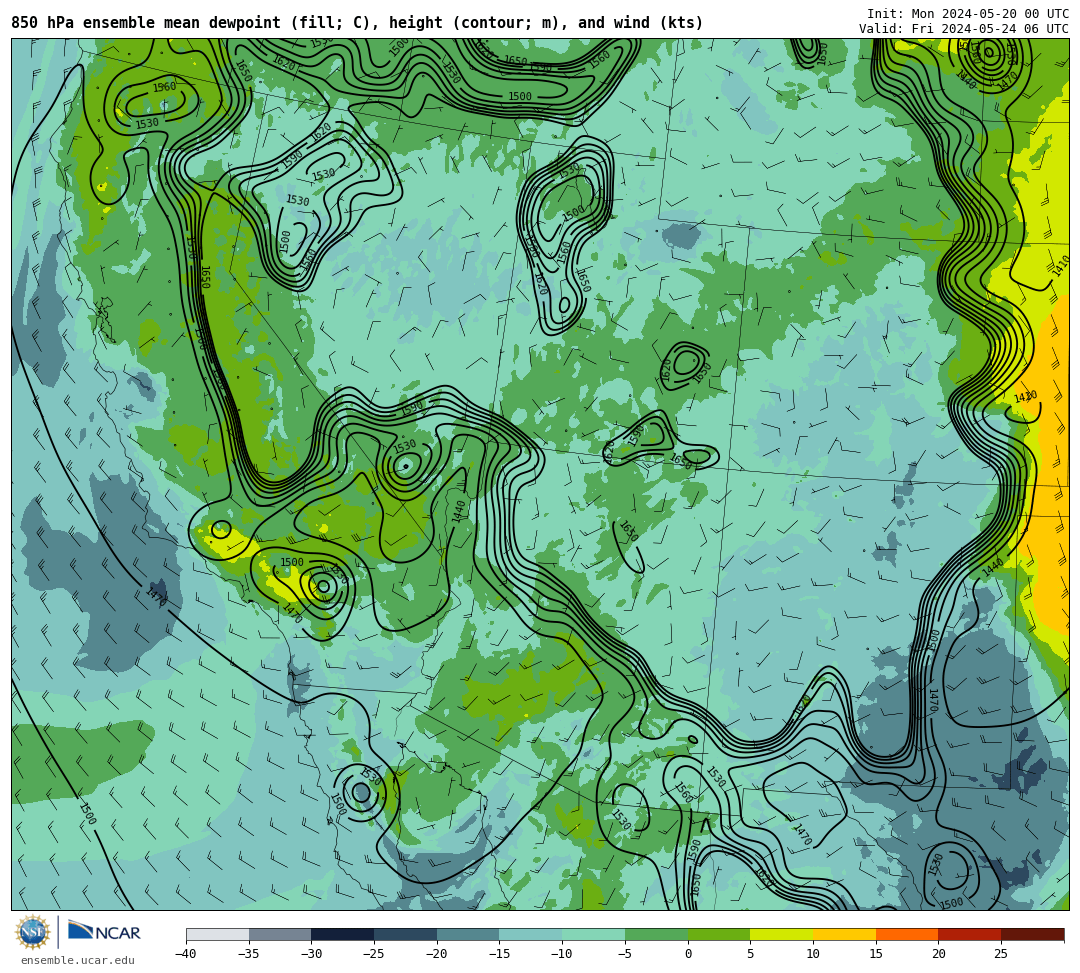Viewport: 1080px width, 973px height.
Task: Click the light teal color bar segment between -15 and -10
Action: (x=531, y=934)
